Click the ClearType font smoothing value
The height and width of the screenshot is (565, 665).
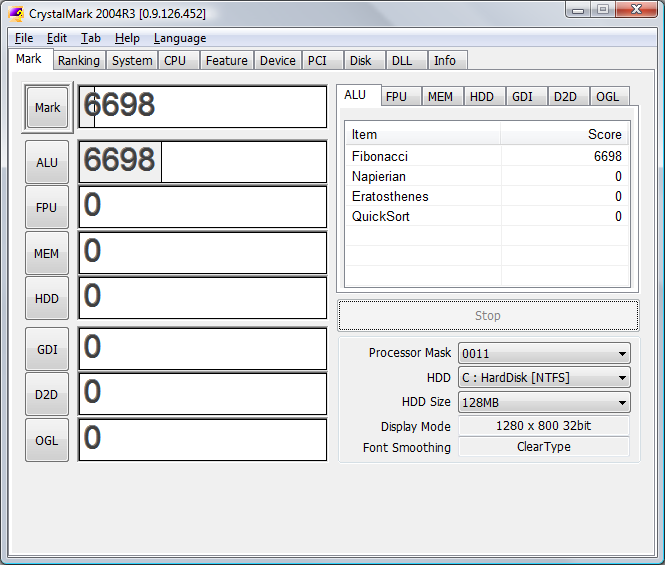tap(544, 447)
